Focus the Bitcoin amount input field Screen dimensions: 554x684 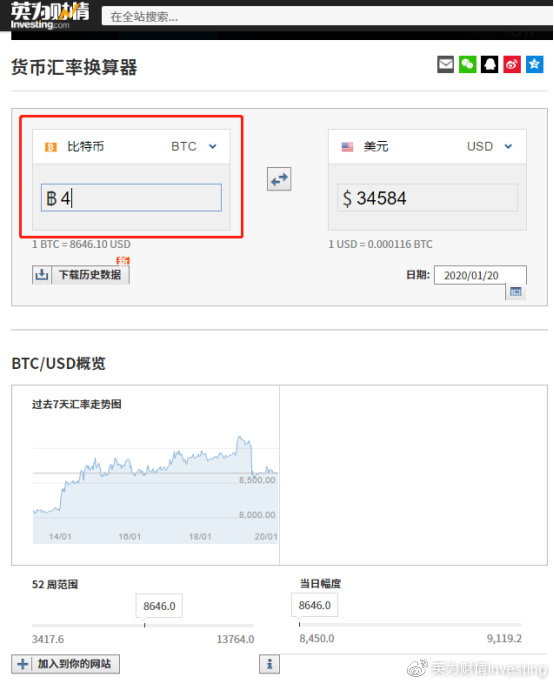point(131,198)
